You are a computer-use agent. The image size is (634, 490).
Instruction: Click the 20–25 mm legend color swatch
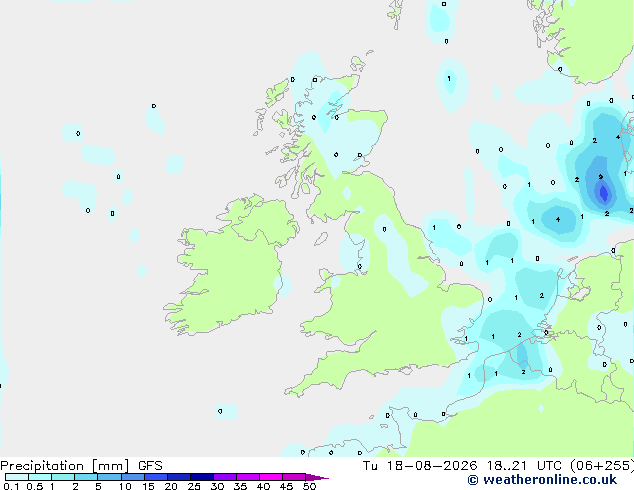coord(179,477)
